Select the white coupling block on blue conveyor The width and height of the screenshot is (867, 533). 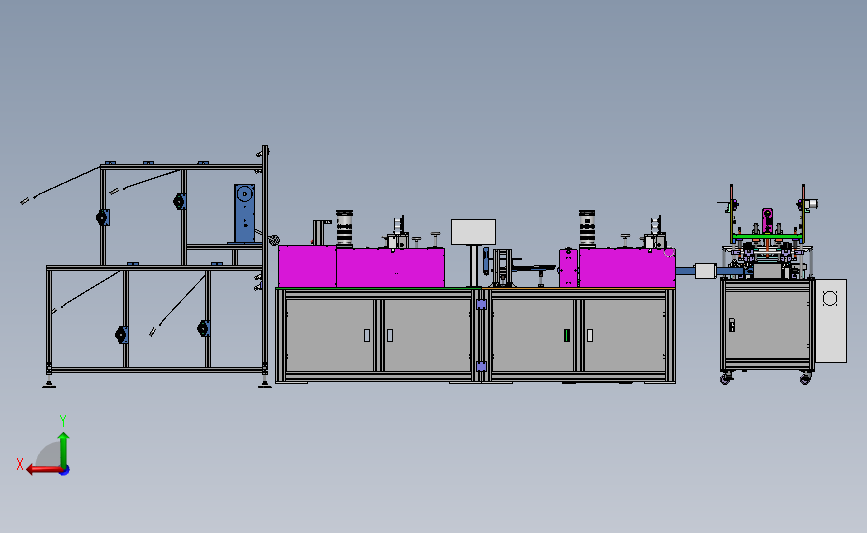click(x=706, y=271)
